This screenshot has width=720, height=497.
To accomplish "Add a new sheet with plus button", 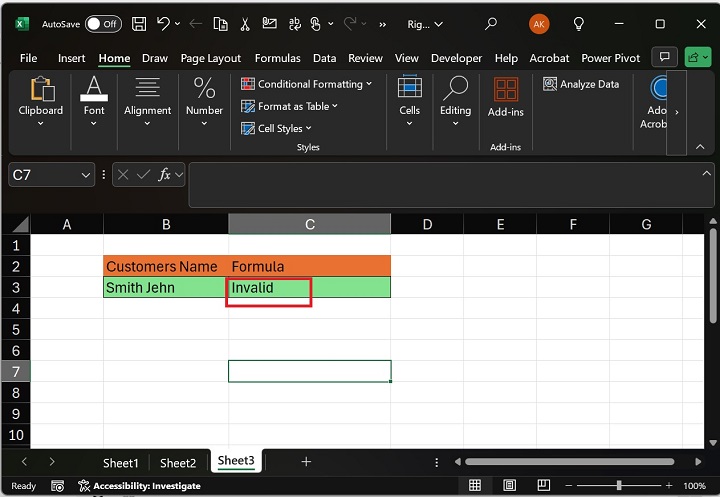I will pyautogui.click(x=306, y=462).
